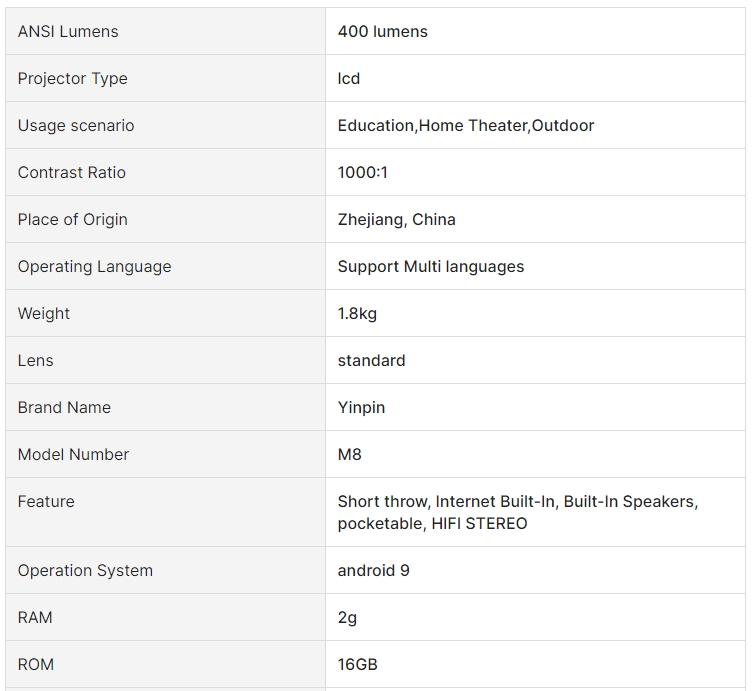Click the Model Number M8 value
The width and height of the screenshot is (756, 691).
(350, 455)
